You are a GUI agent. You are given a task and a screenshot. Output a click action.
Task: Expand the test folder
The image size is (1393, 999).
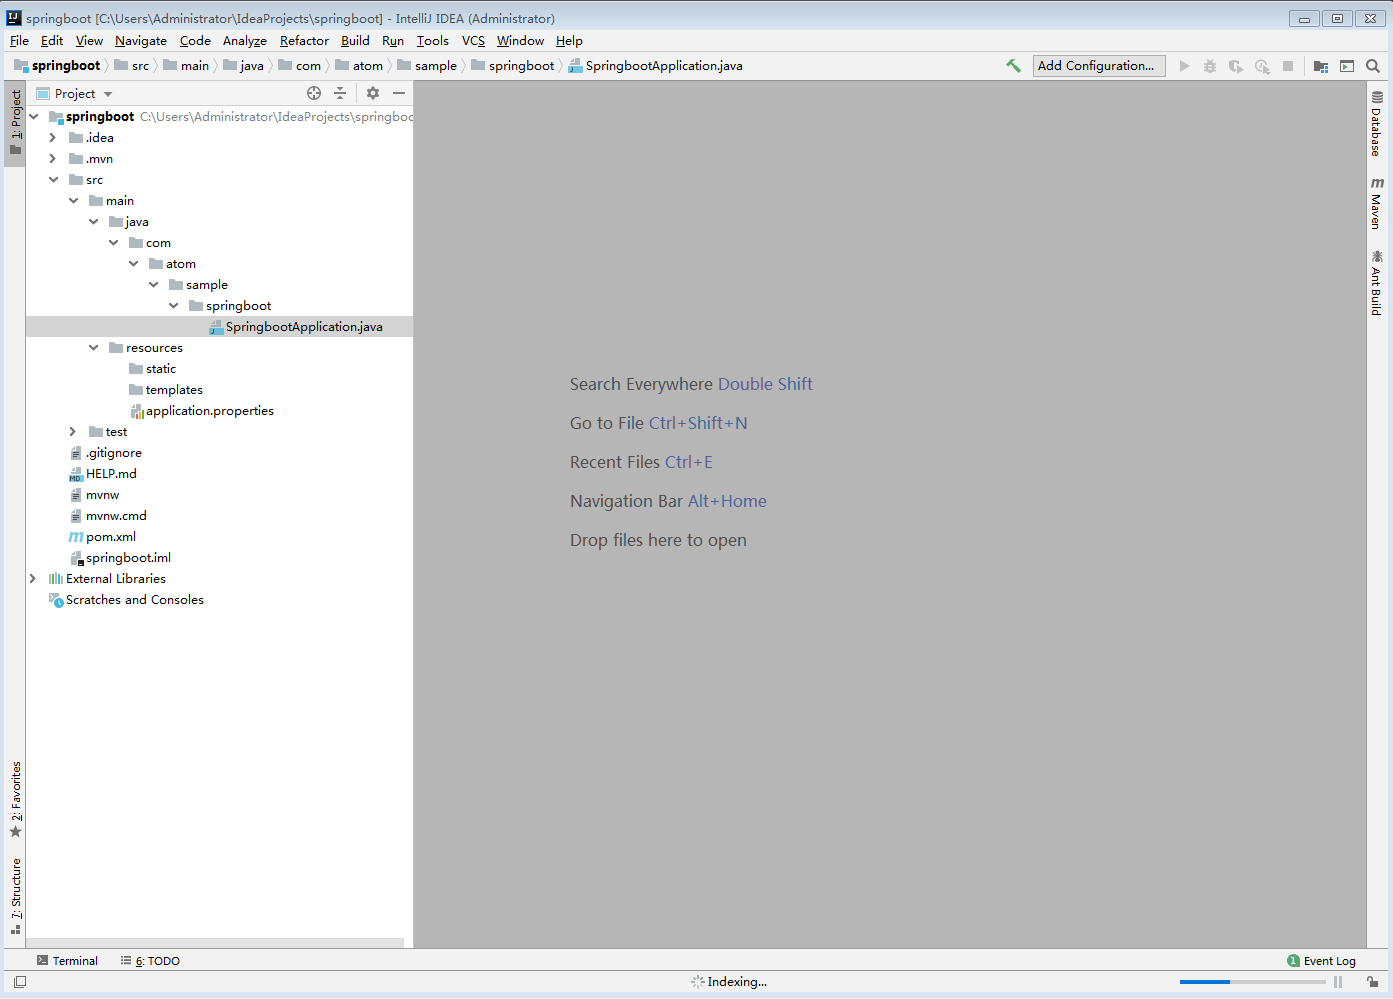73,432
